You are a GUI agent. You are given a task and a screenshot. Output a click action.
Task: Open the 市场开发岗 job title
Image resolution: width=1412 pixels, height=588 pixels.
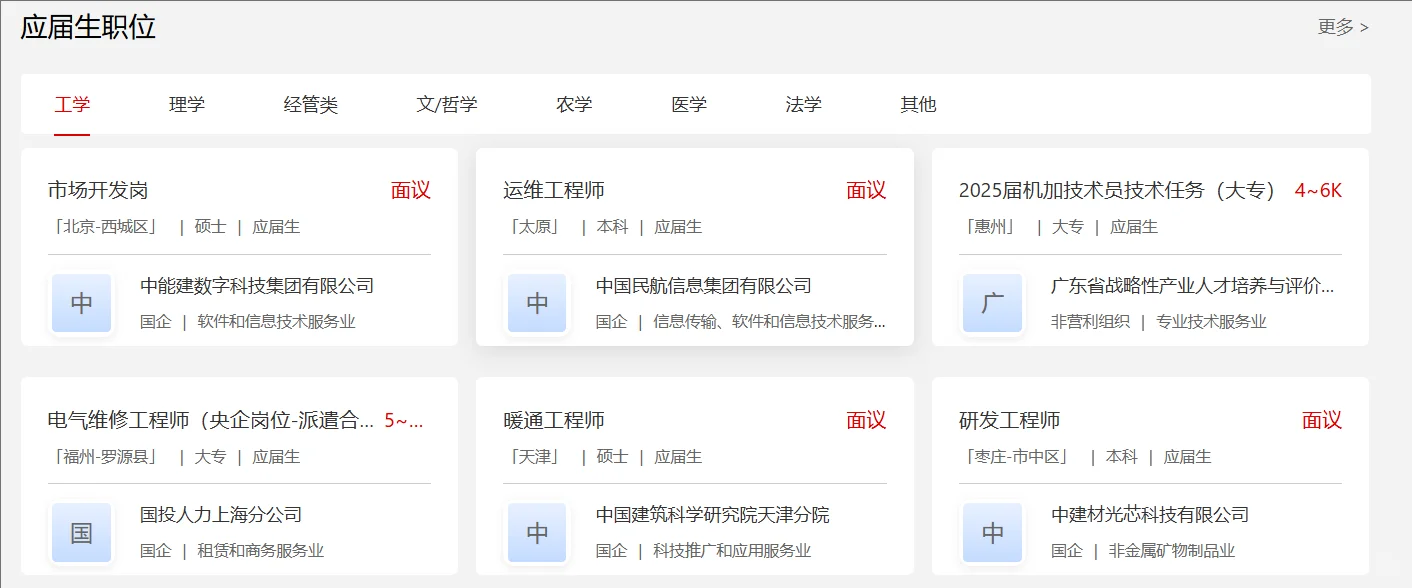tap(98, 190)
